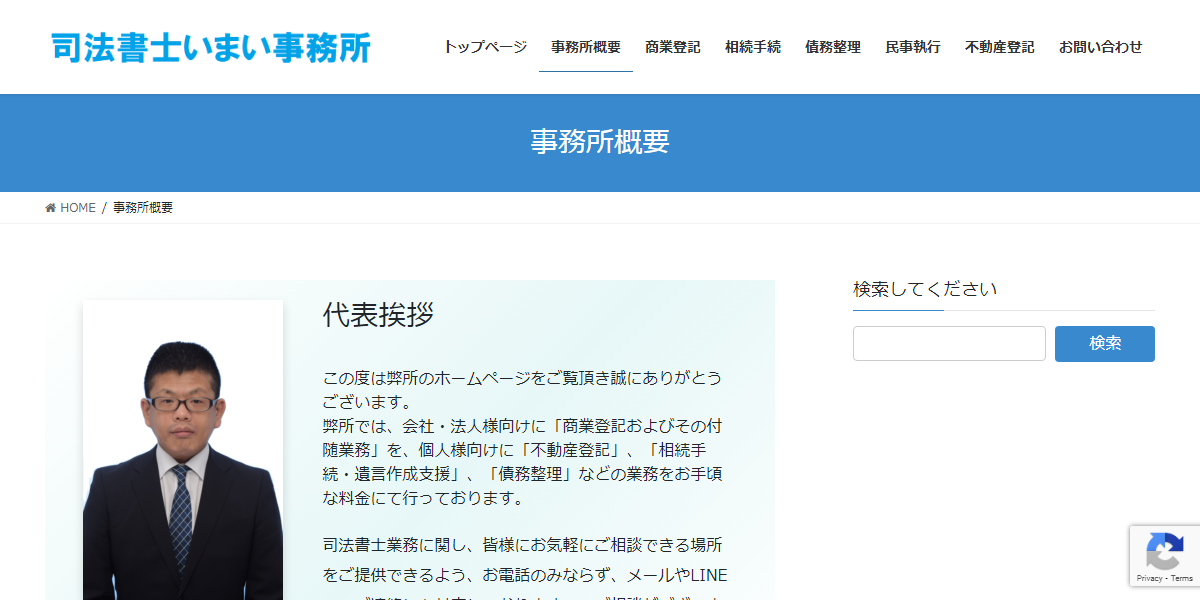Screen dimensions: 1200x600
Task: Click inside the search input field
Action: (948, 343)
